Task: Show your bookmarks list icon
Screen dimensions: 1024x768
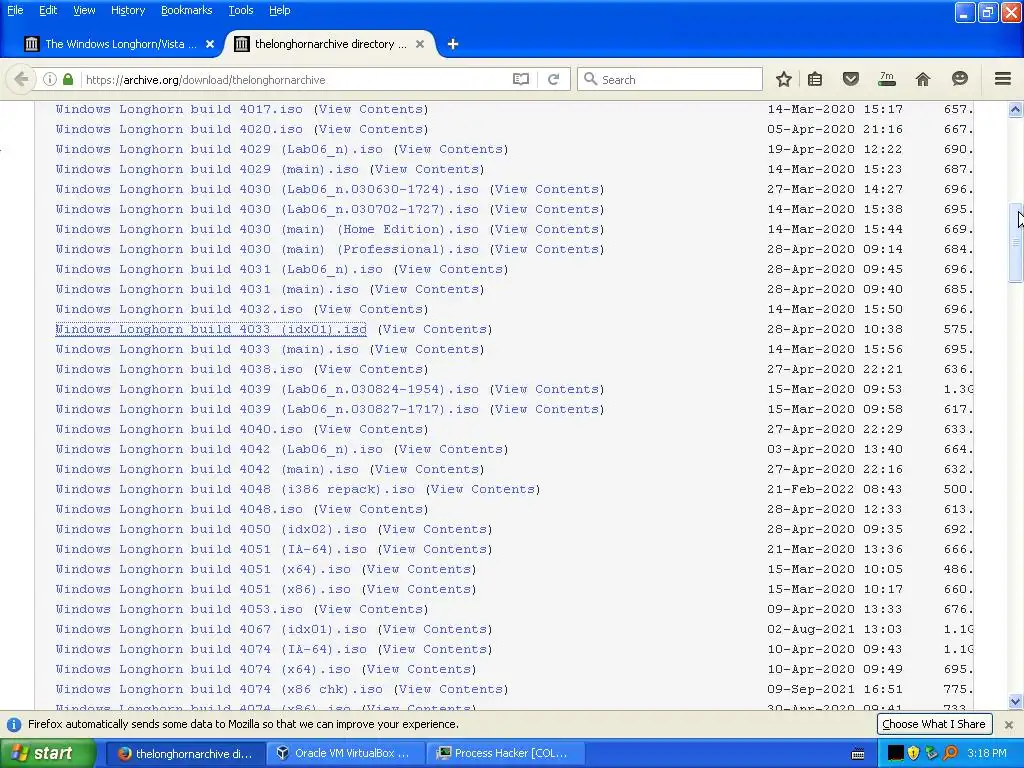Action: pyautogui.click(x=815, y=80)
